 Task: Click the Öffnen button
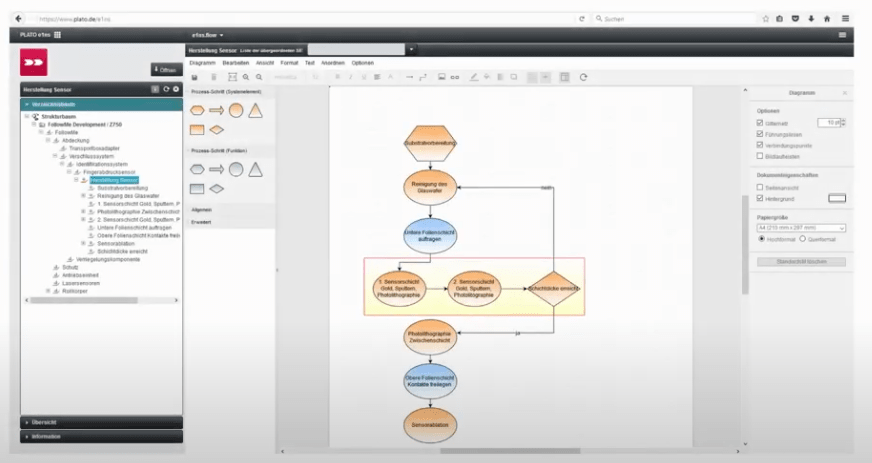pyautogui.click(x=166, y=70)
